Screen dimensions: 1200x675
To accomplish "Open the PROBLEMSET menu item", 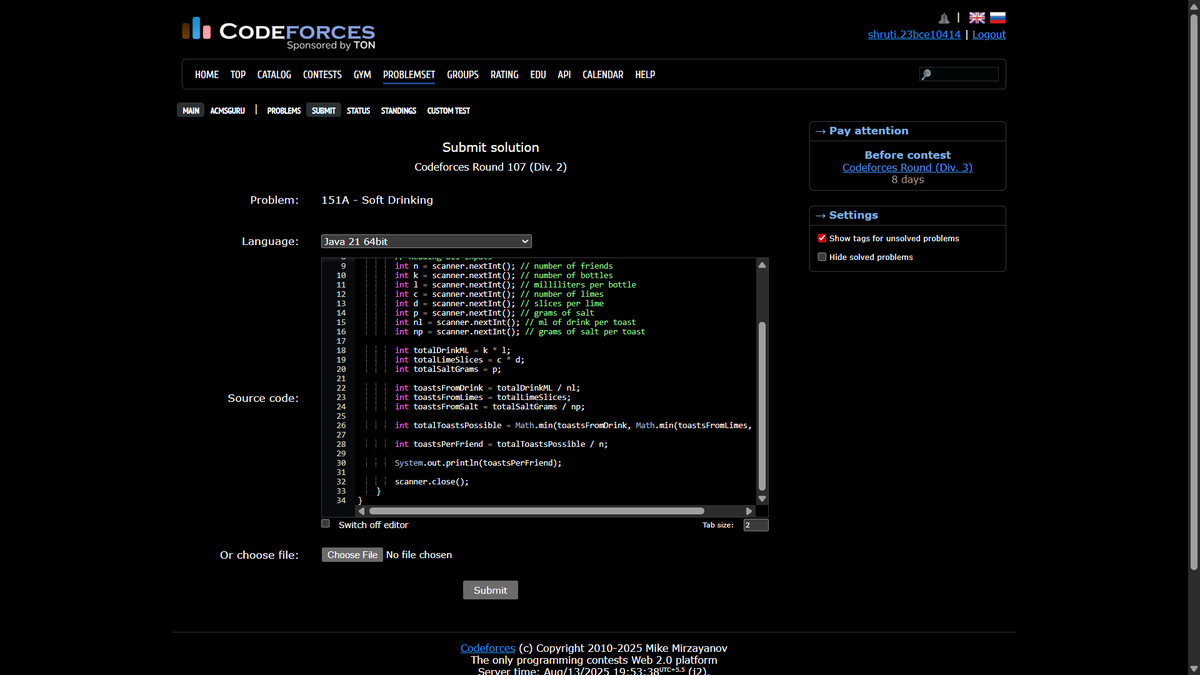I will (409, 75).
